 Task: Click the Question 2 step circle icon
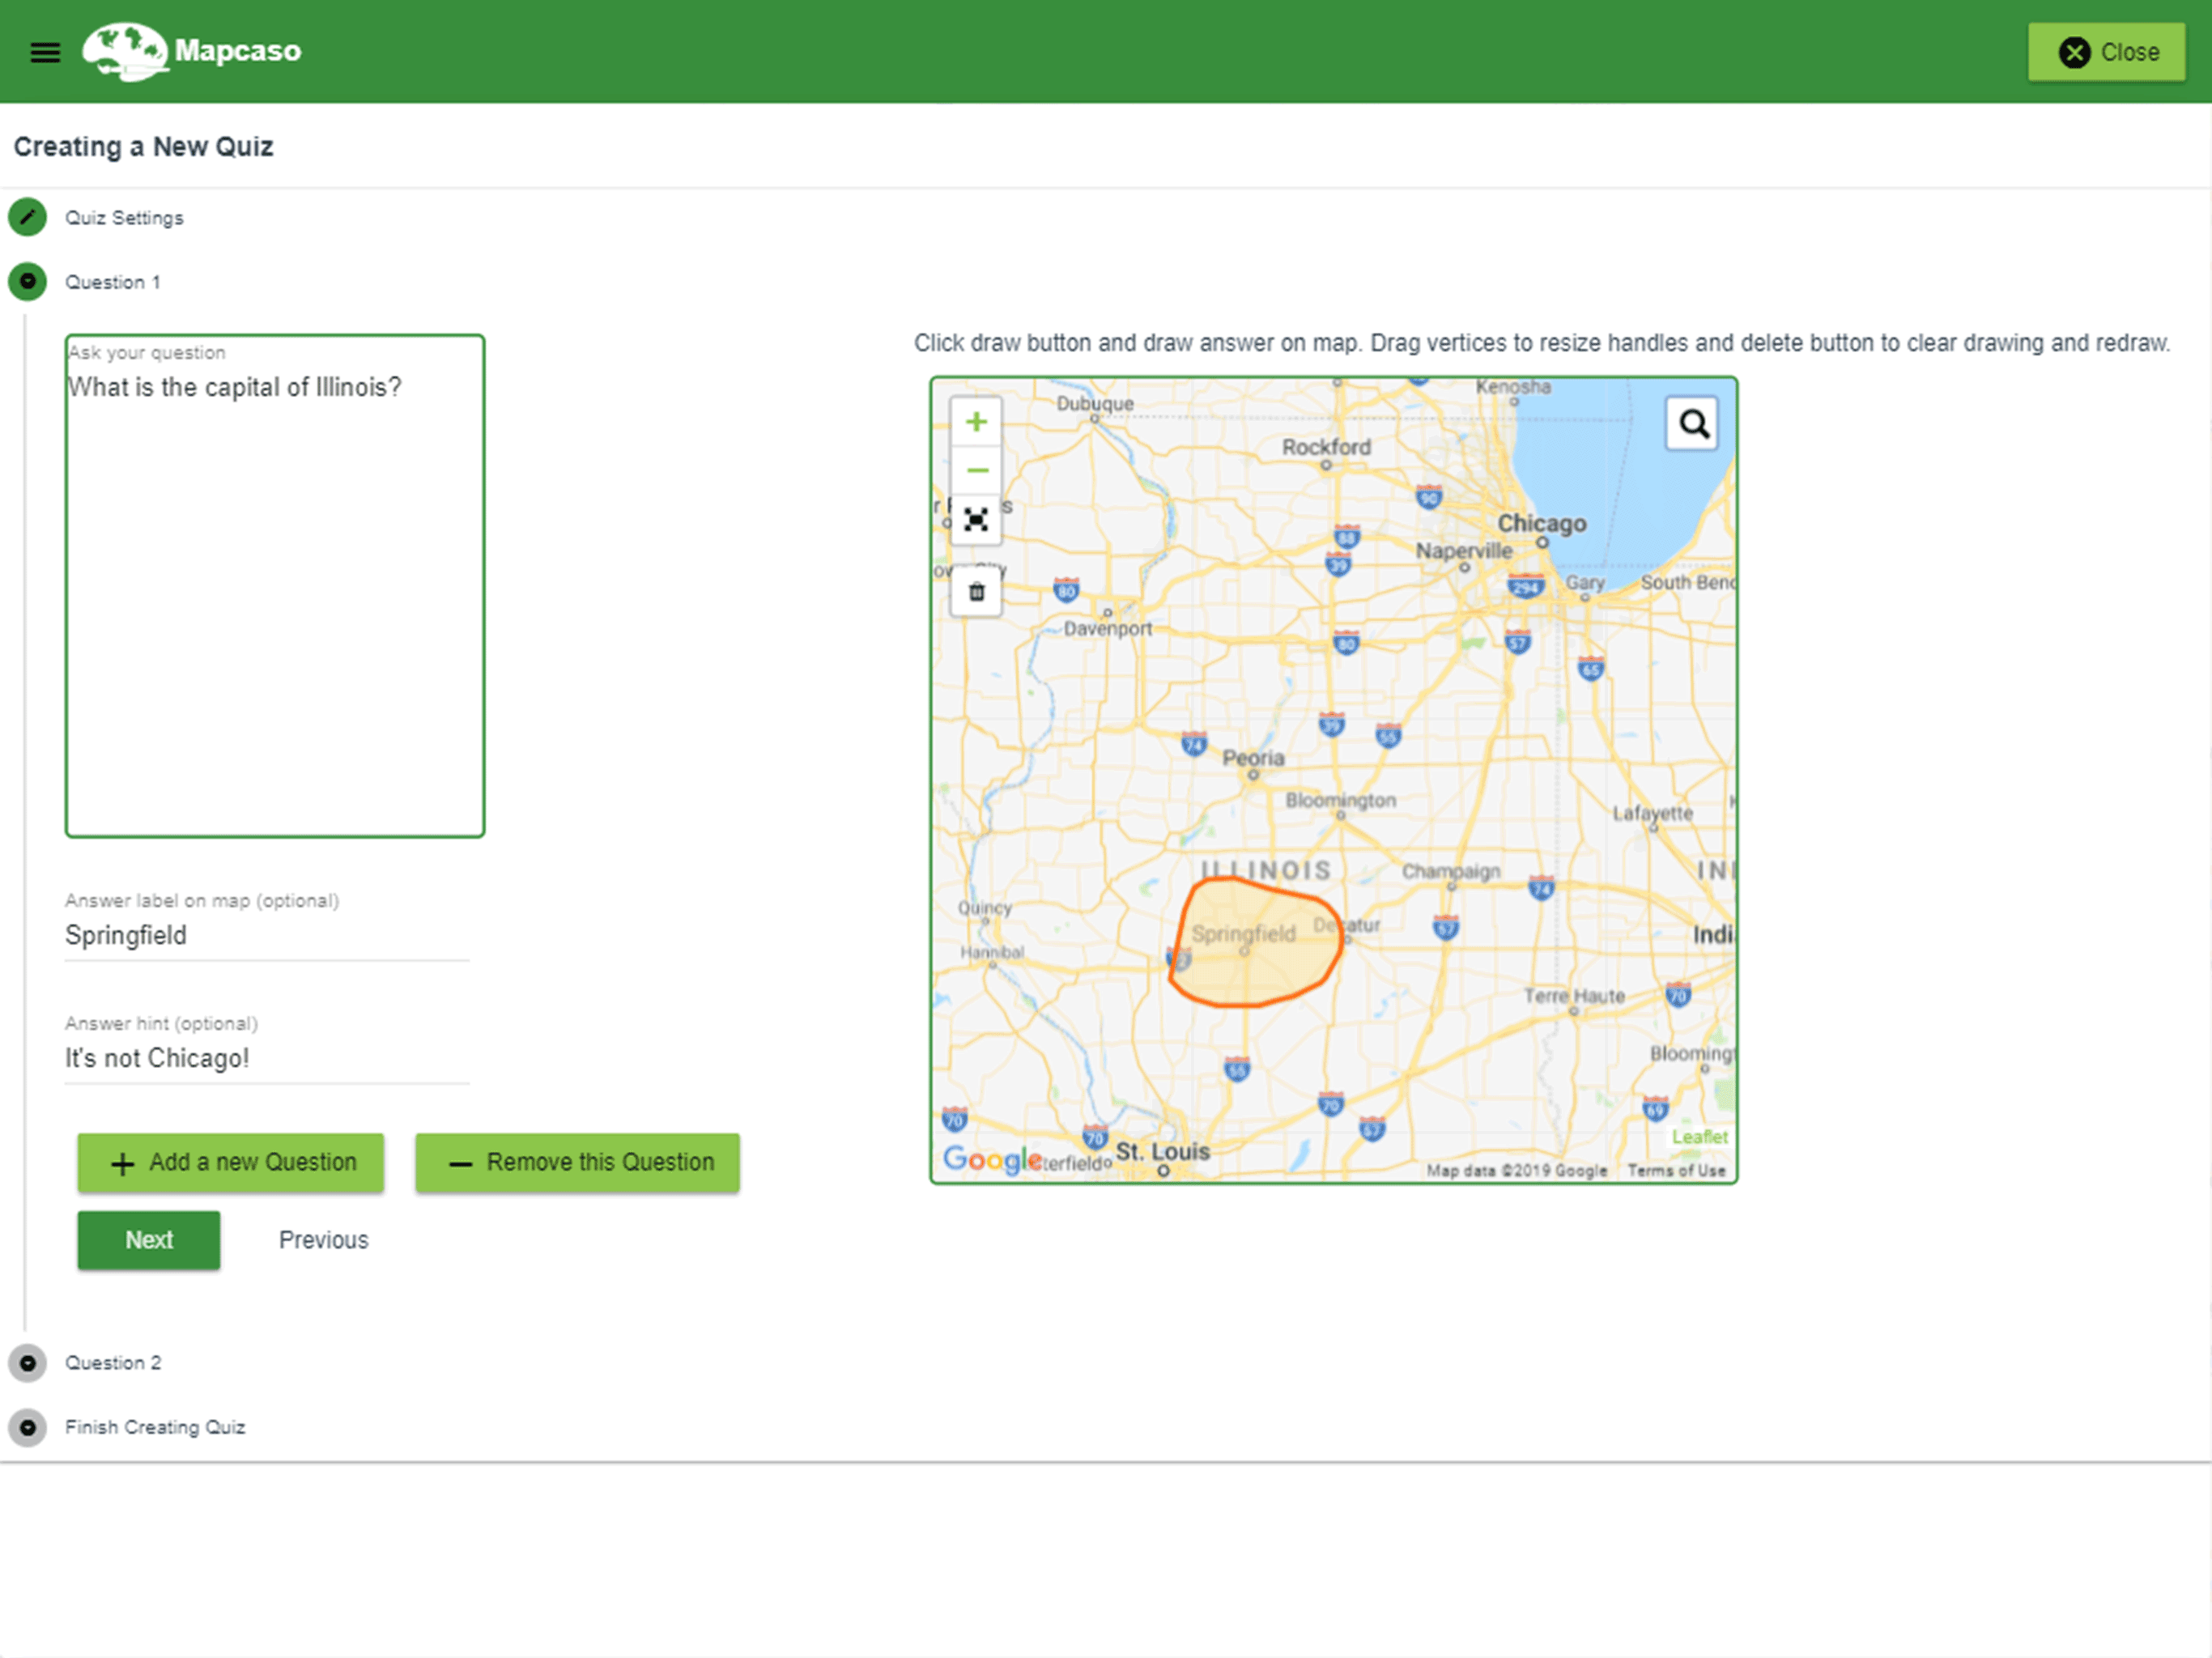28,1363
